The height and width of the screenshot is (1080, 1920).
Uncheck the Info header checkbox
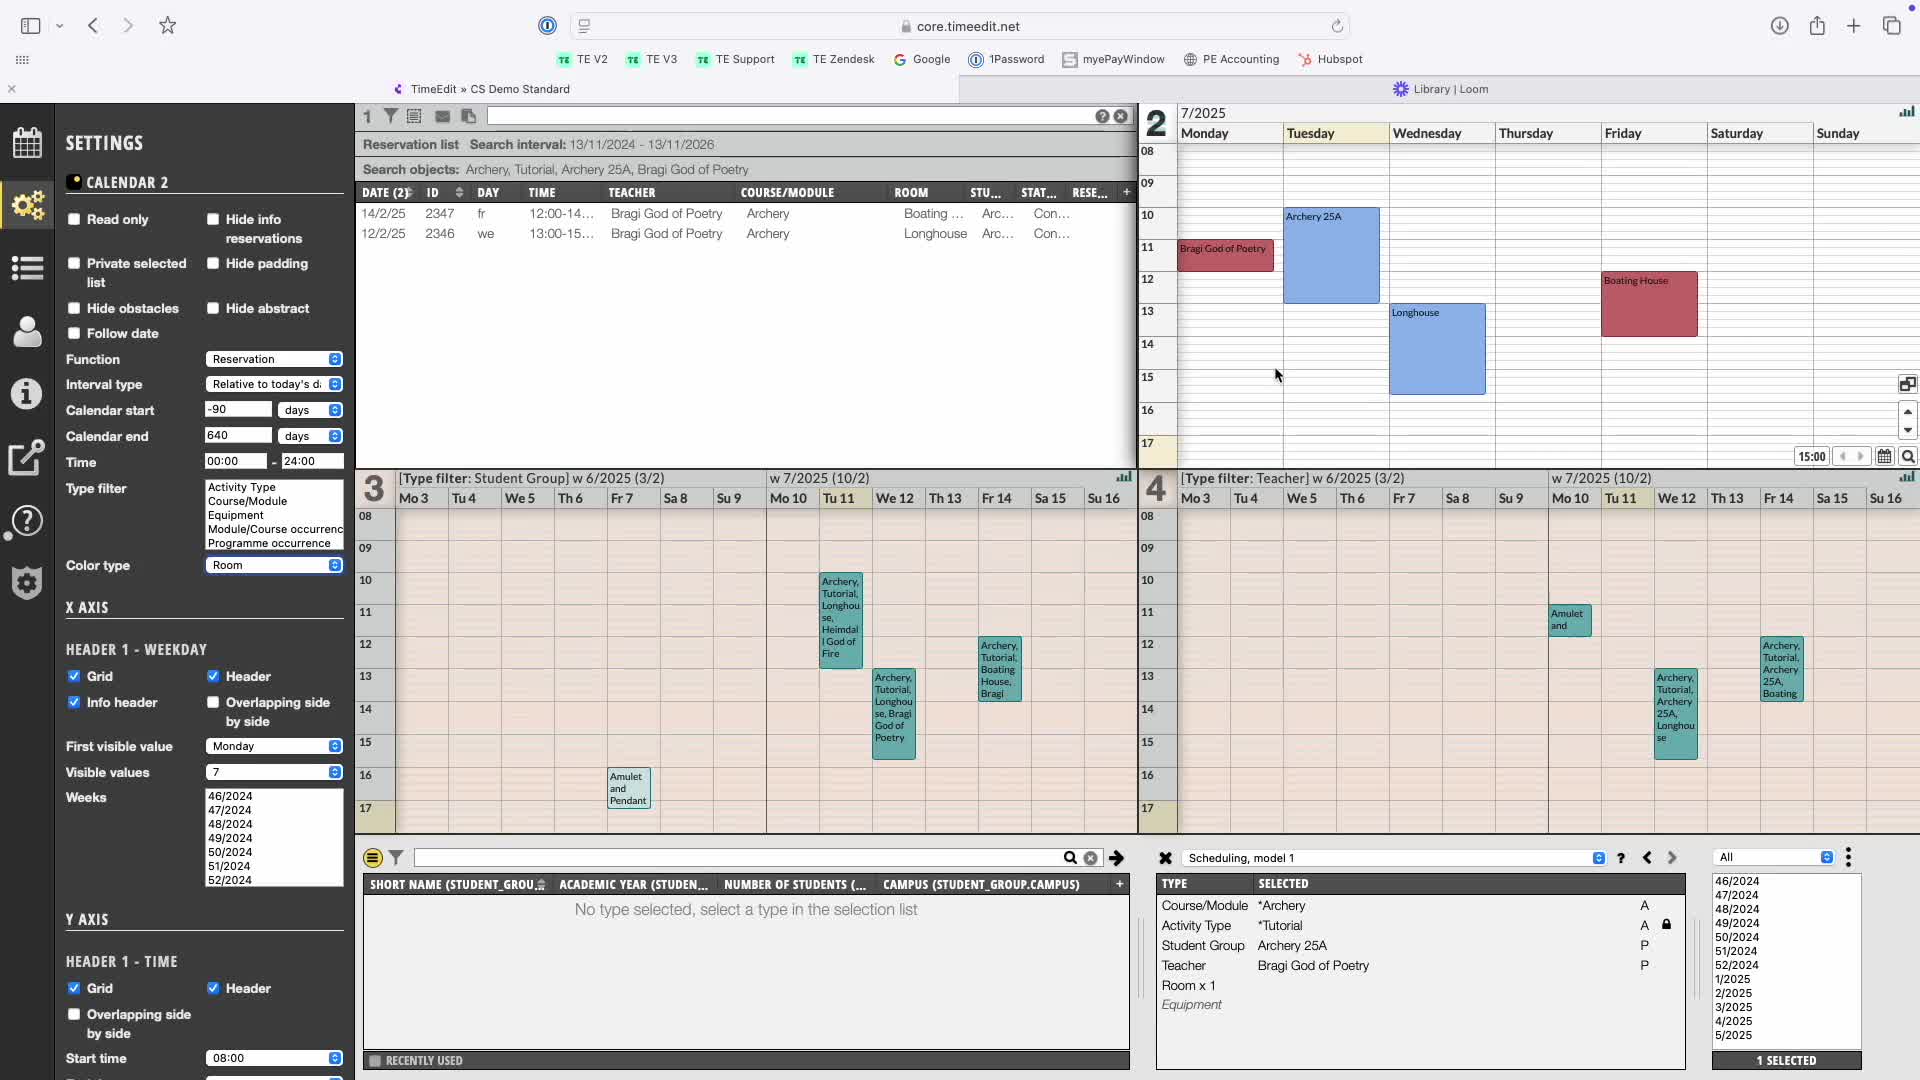coord(74,702)
